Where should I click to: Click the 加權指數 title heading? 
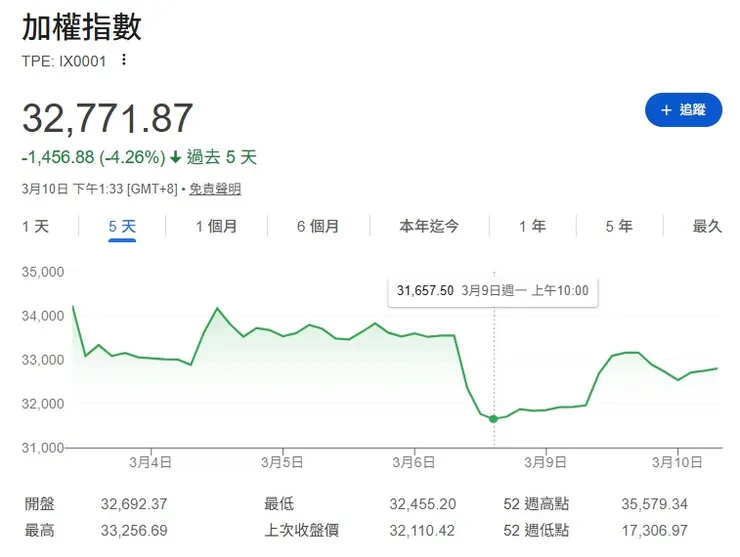click(82, 26)
